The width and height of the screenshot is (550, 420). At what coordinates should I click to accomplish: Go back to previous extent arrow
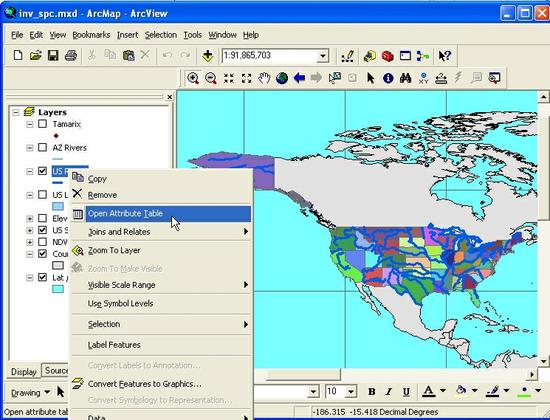[299, 78]
